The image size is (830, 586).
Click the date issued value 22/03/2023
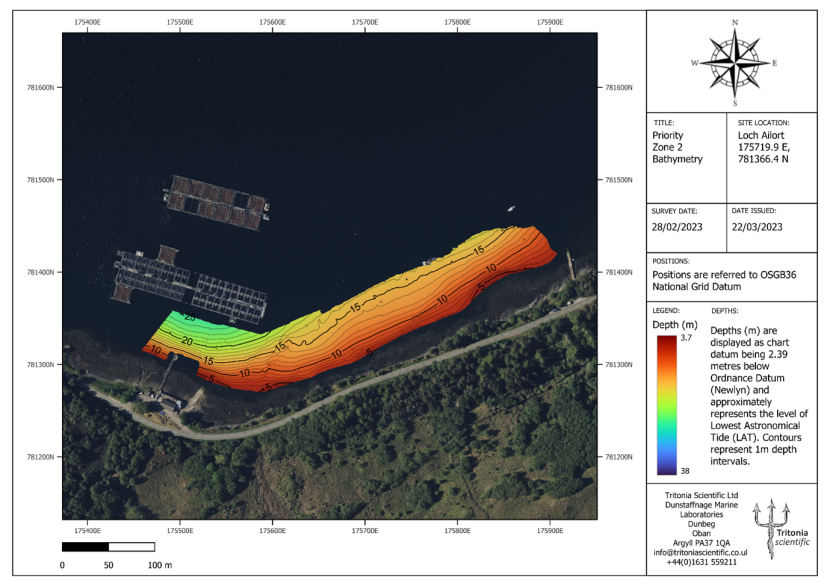tap(756, 227)
